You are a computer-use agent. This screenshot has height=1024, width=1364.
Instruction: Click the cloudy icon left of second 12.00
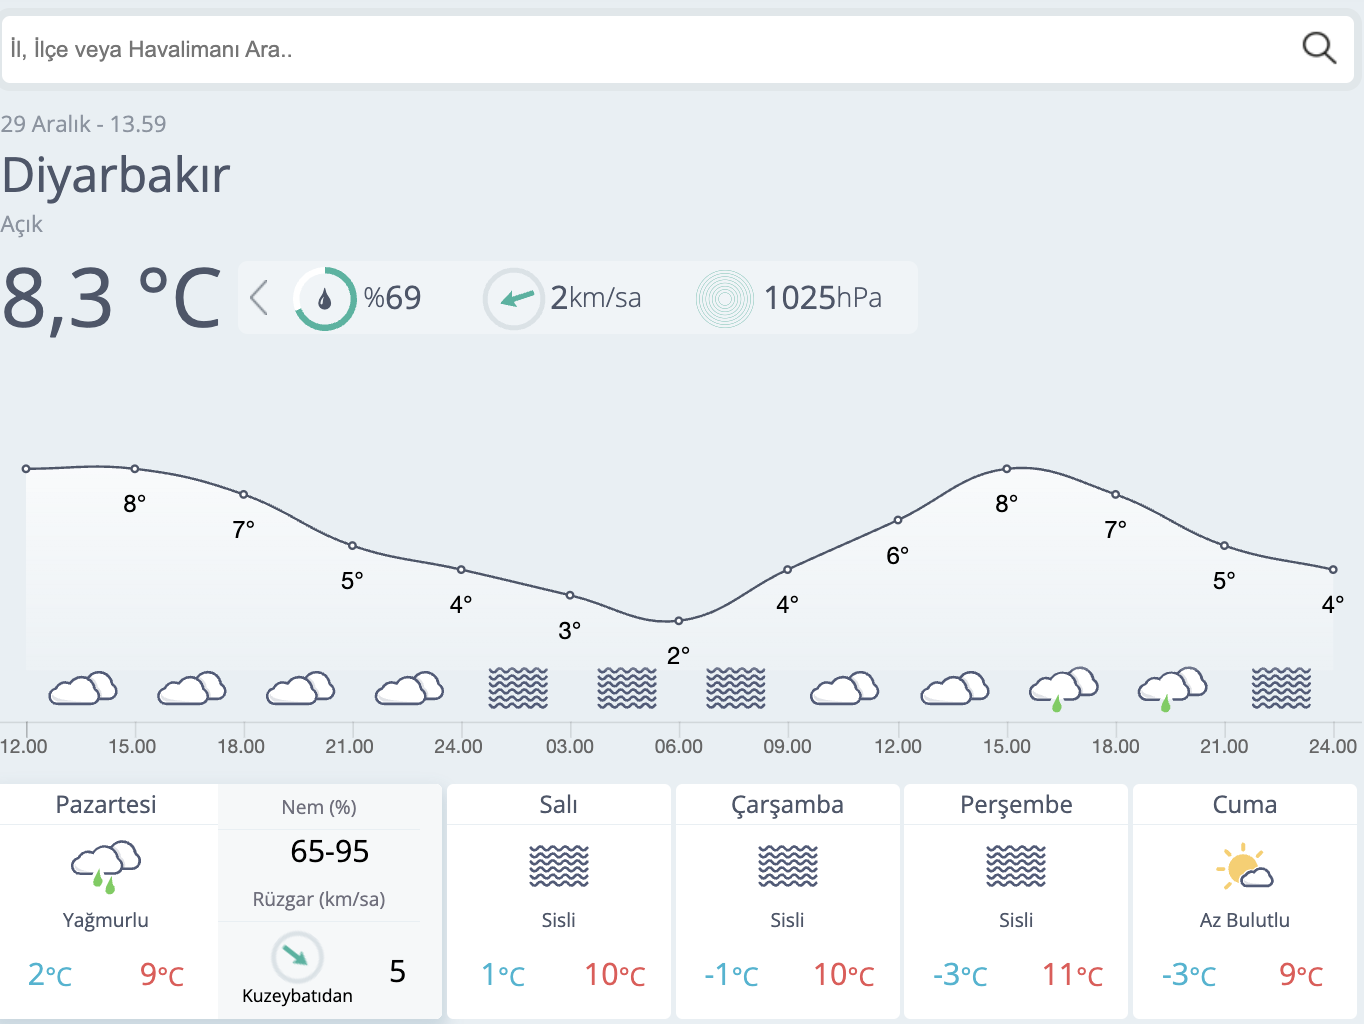coord(844,688)
